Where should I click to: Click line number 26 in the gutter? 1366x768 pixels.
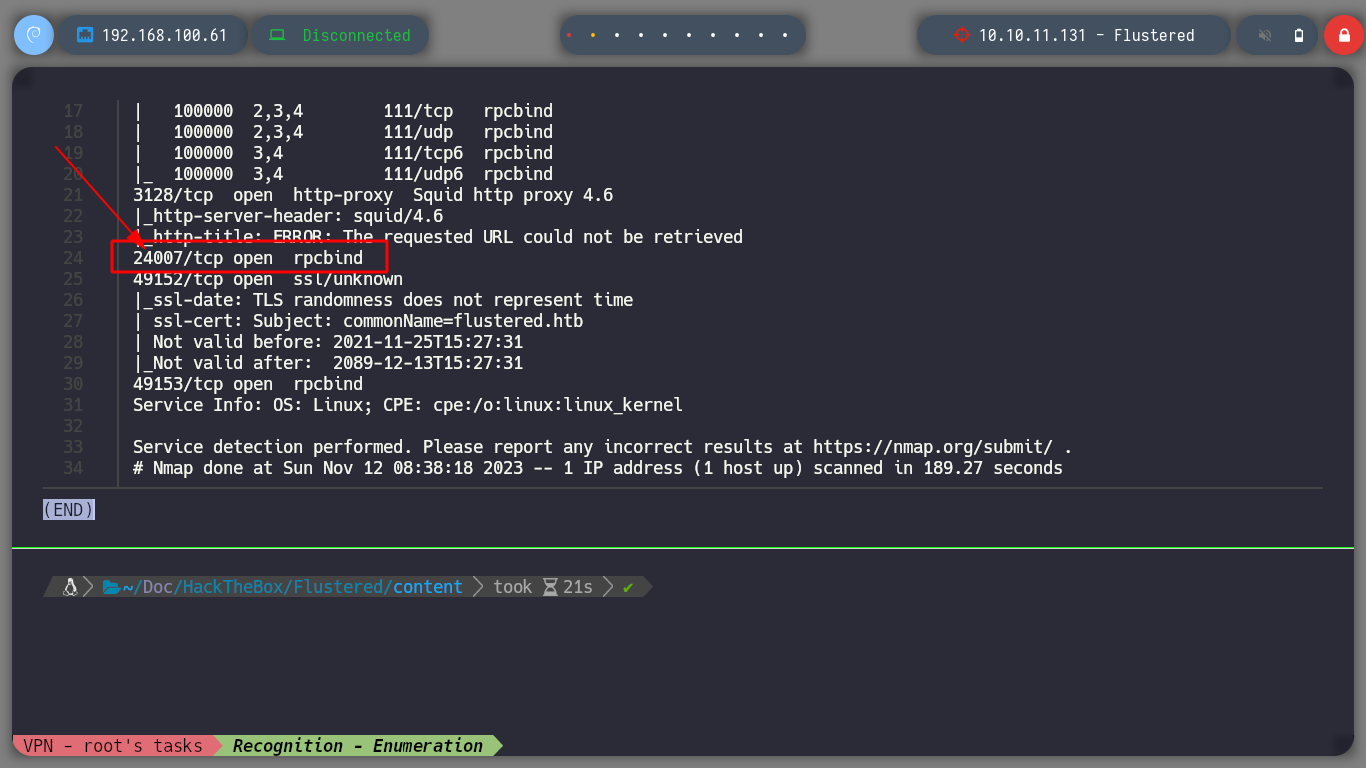pos(72,300)
